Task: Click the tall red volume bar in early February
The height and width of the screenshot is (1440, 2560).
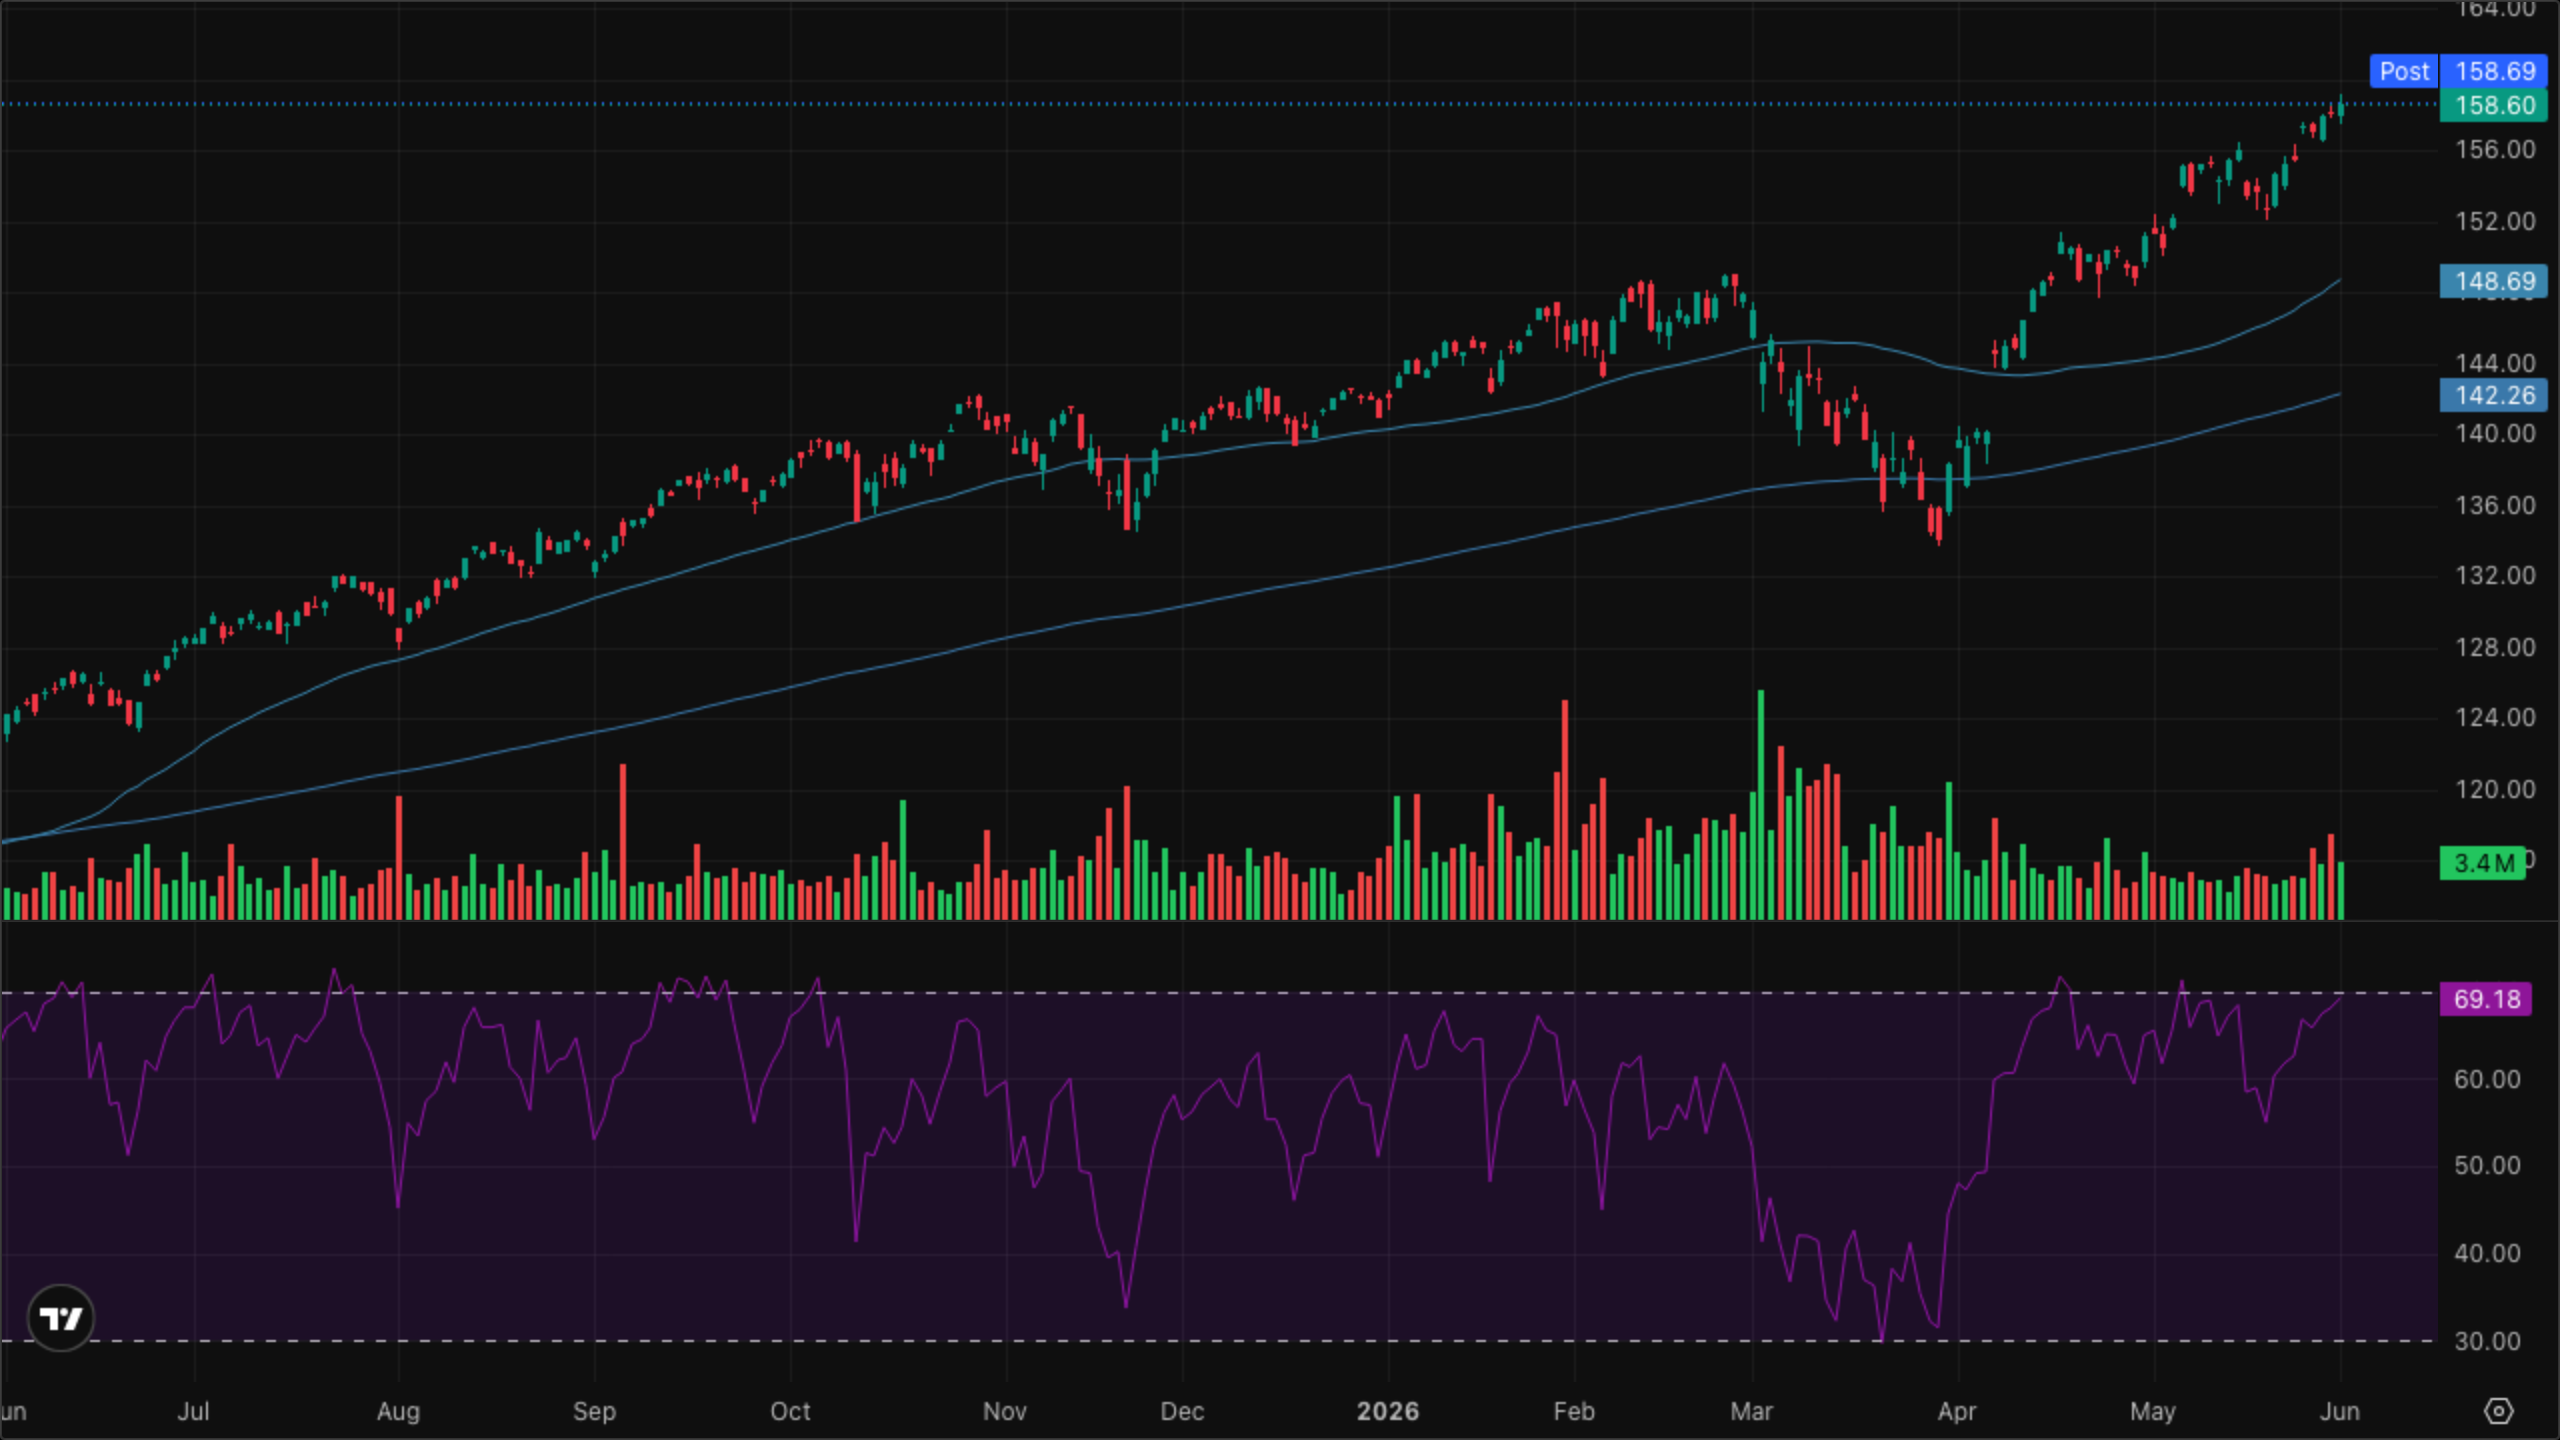Action: pyautogui.click(x=1565, y=810)
